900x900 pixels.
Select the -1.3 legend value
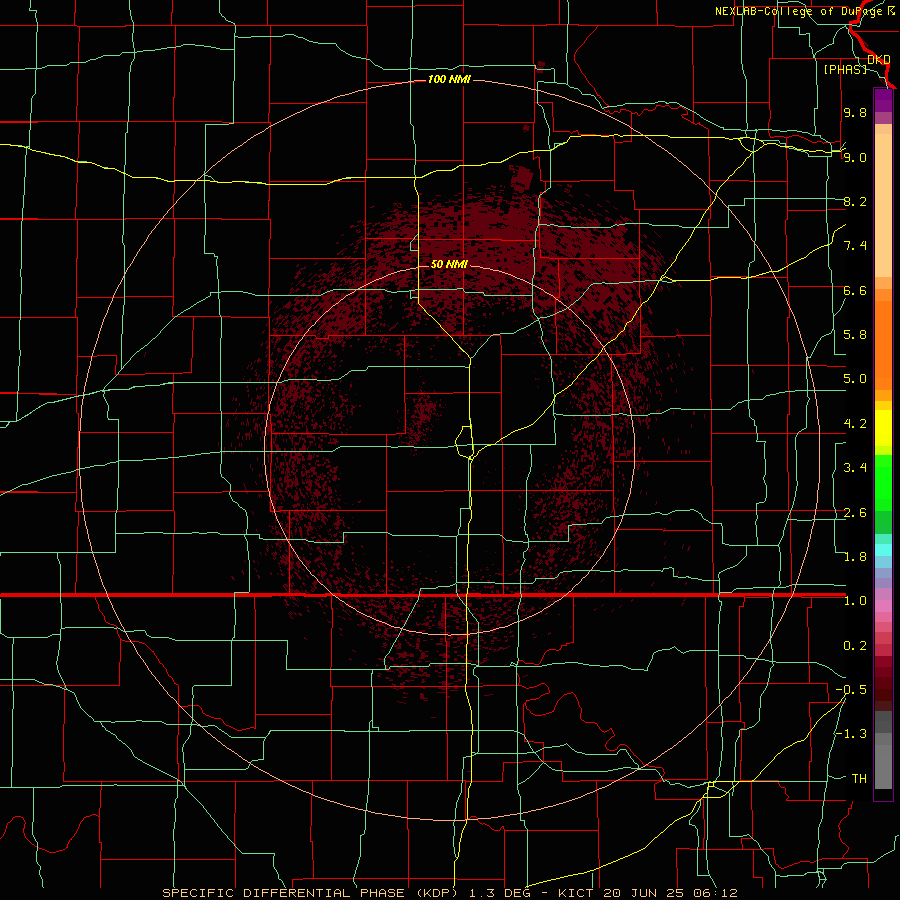pos(851,734)
